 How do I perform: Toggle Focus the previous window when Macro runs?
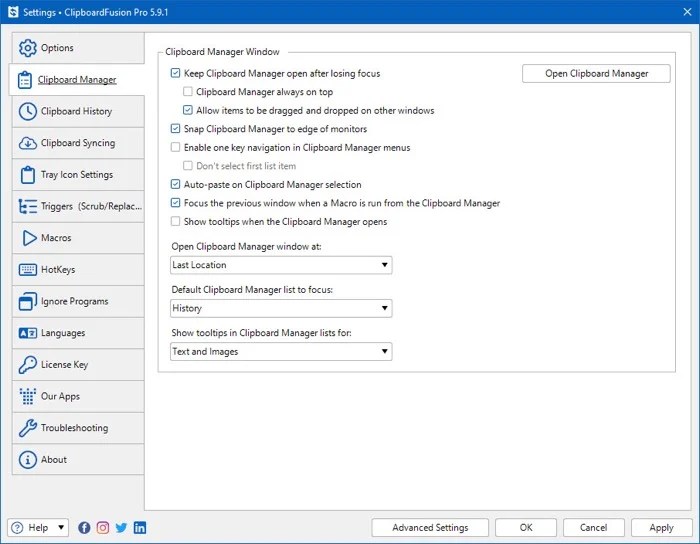tap(175, 203)
